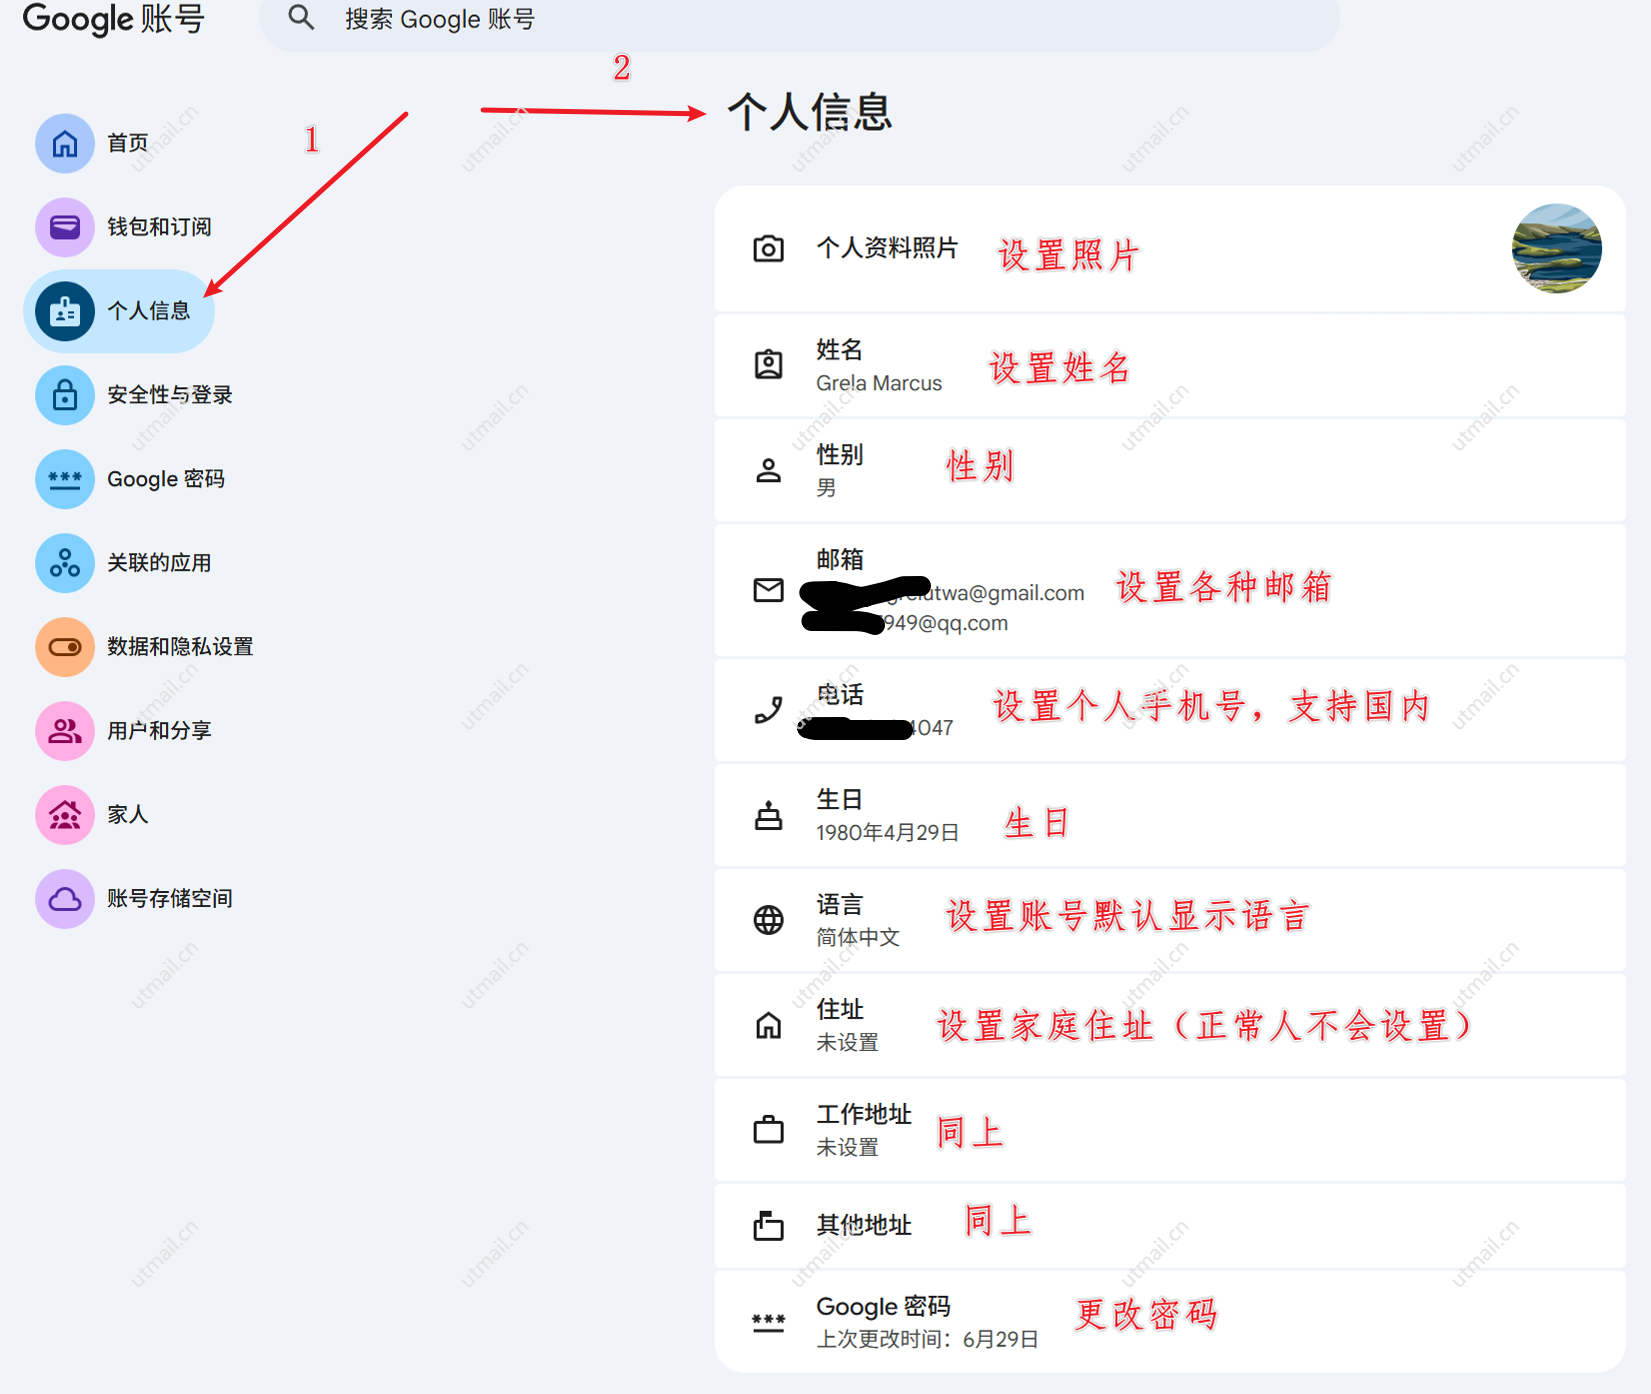This screenshot has height=1394, width=1651.
Task: Click the 个人信息 page heading
Action: [810, 111]
